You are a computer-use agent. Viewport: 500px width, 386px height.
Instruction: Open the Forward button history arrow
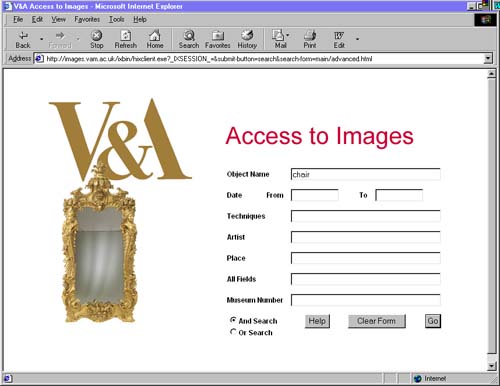click(x=78, y=39)
